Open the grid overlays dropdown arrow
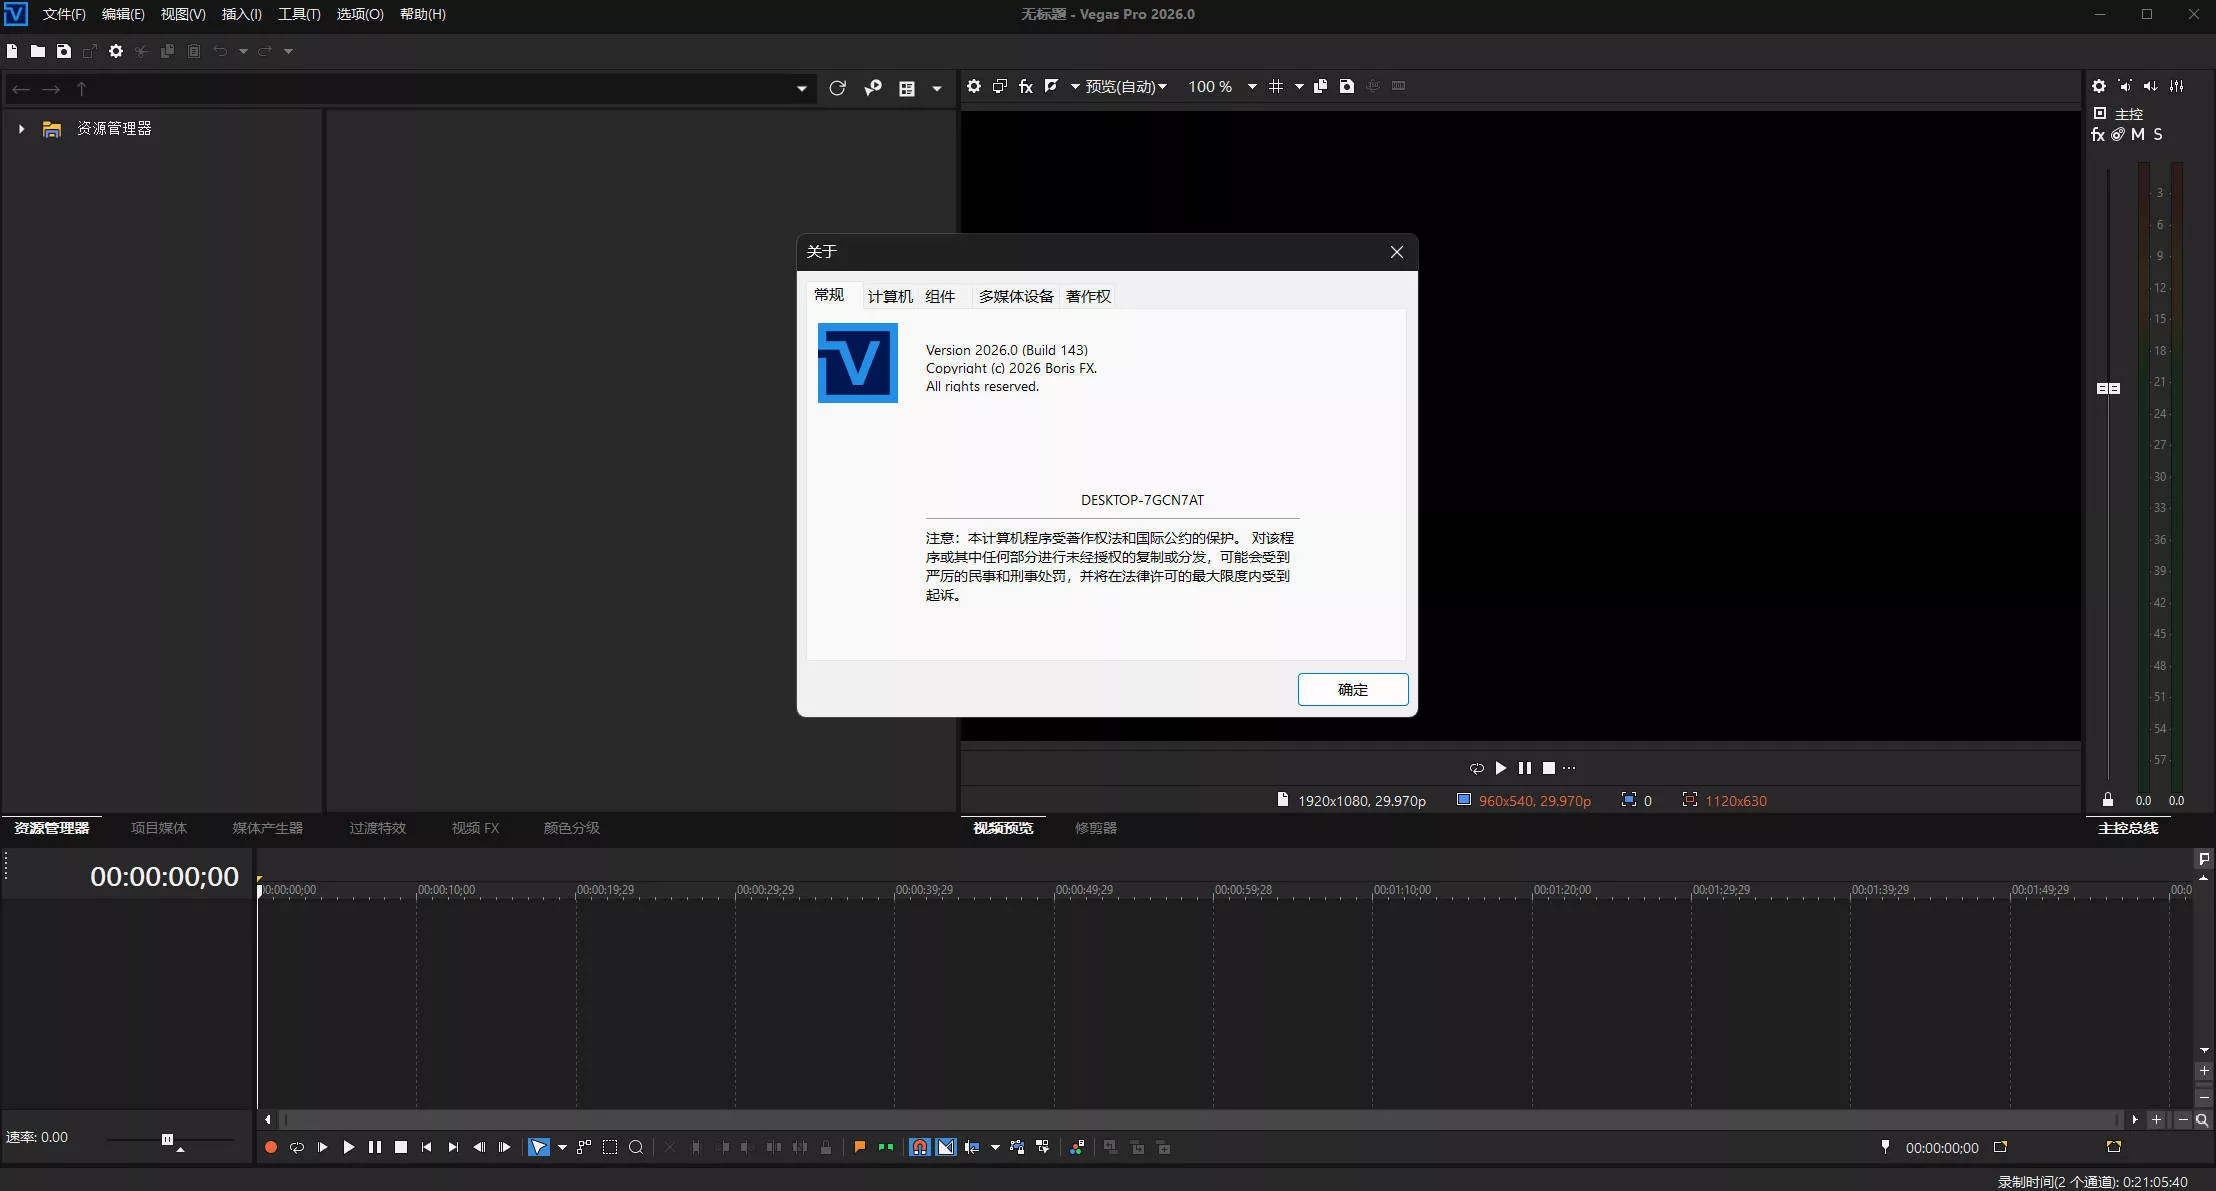This screenshot has height=1191, width=2216. [x=1299, y=87]
